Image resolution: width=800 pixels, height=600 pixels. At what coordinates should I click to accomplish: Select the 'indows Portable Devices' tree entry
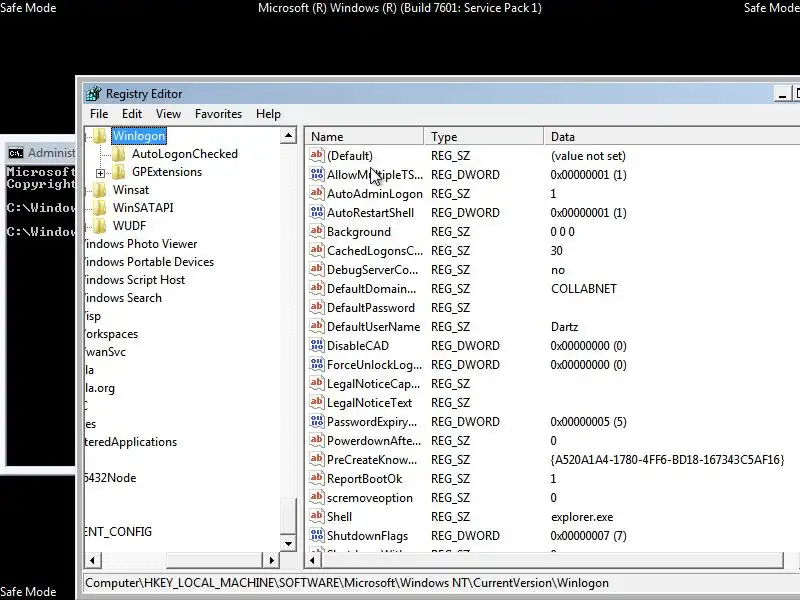tap(149, 262)
